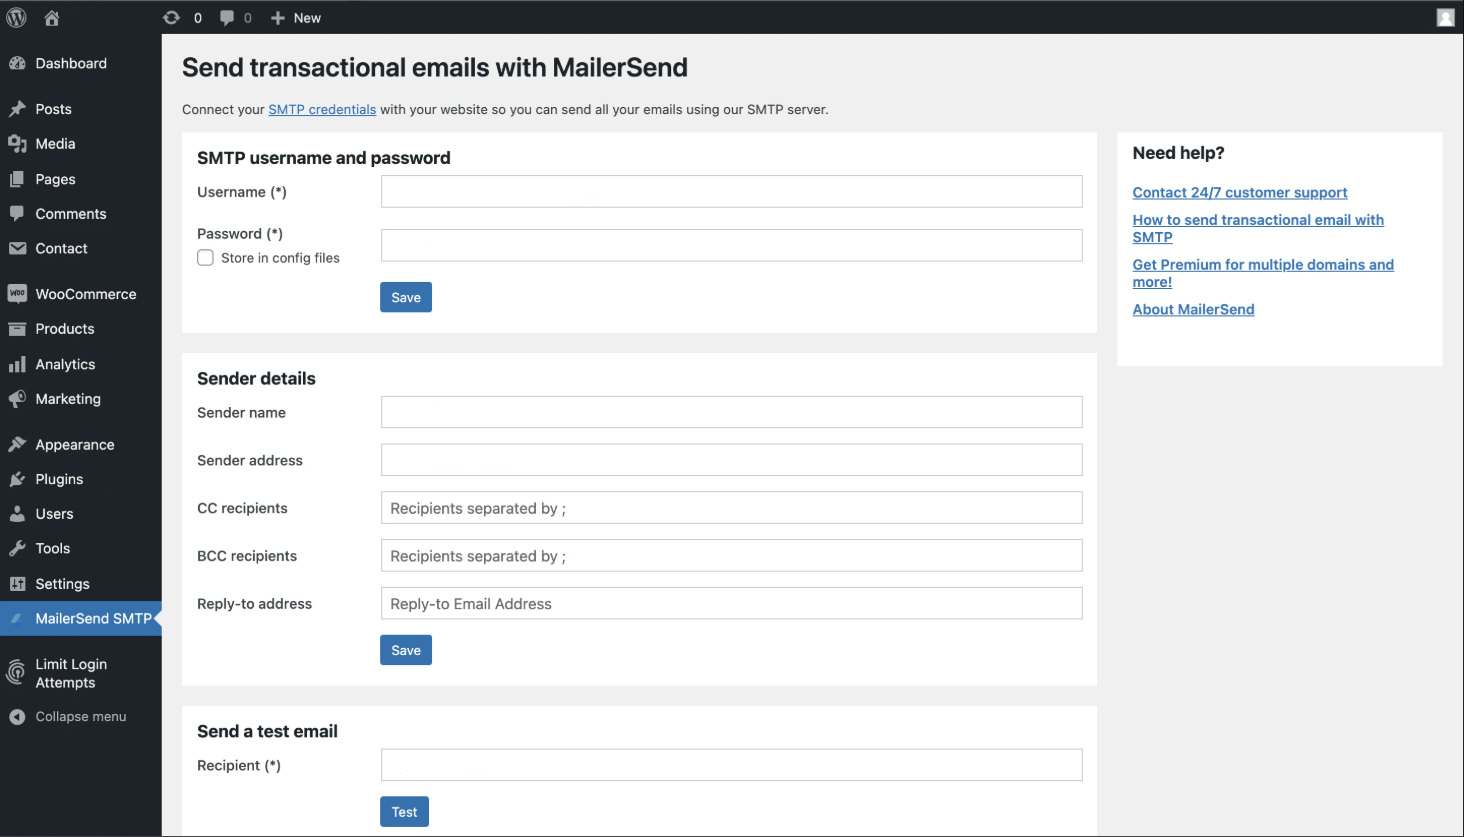The width and height of the screenshot is (1464, 837).
Task: Click the WordPress logo in the admin bar
Action: (x=16, y=17)
